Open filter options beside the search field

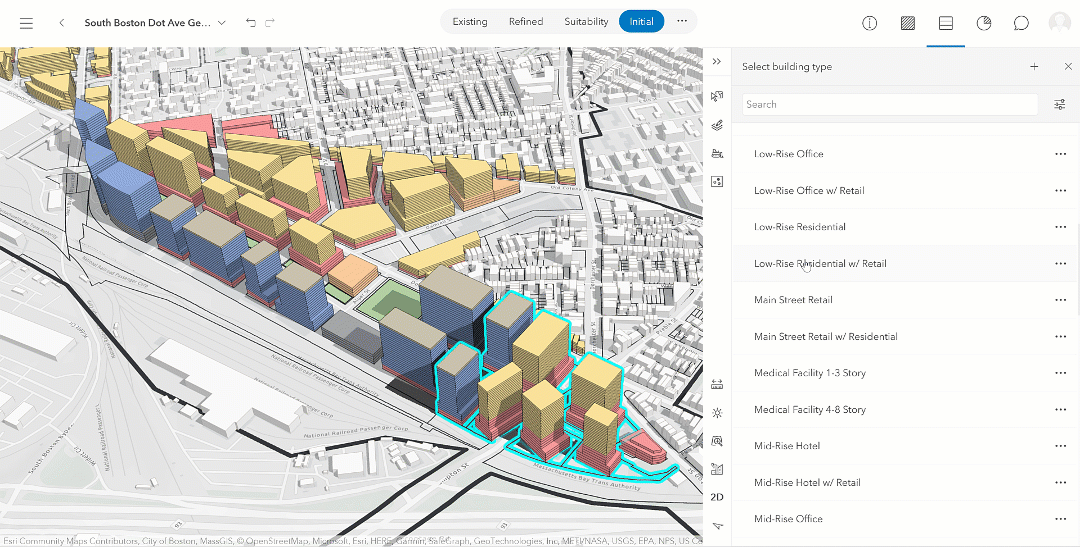[1060, 104]
